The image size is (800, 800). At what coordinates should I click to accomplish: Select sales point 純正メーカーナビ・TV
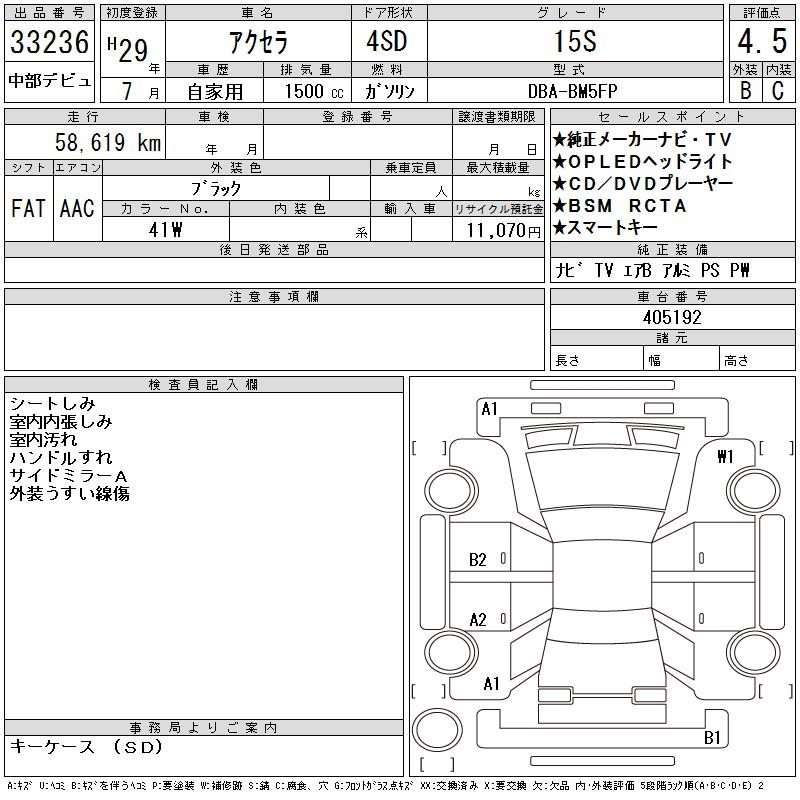tap(642, 139)
